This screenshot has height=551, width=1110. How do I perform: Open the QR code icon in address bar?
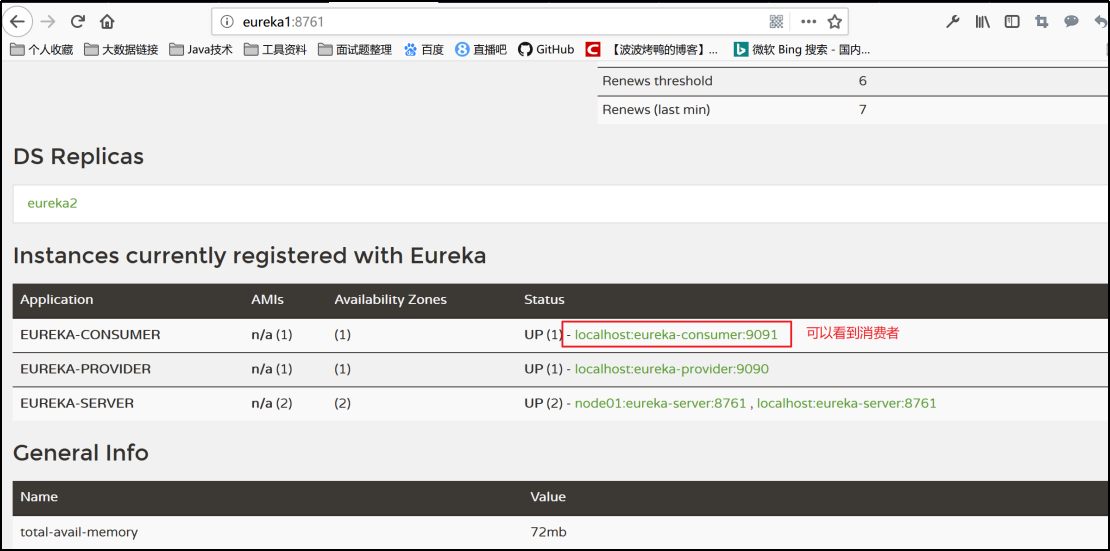coord(776,22)
